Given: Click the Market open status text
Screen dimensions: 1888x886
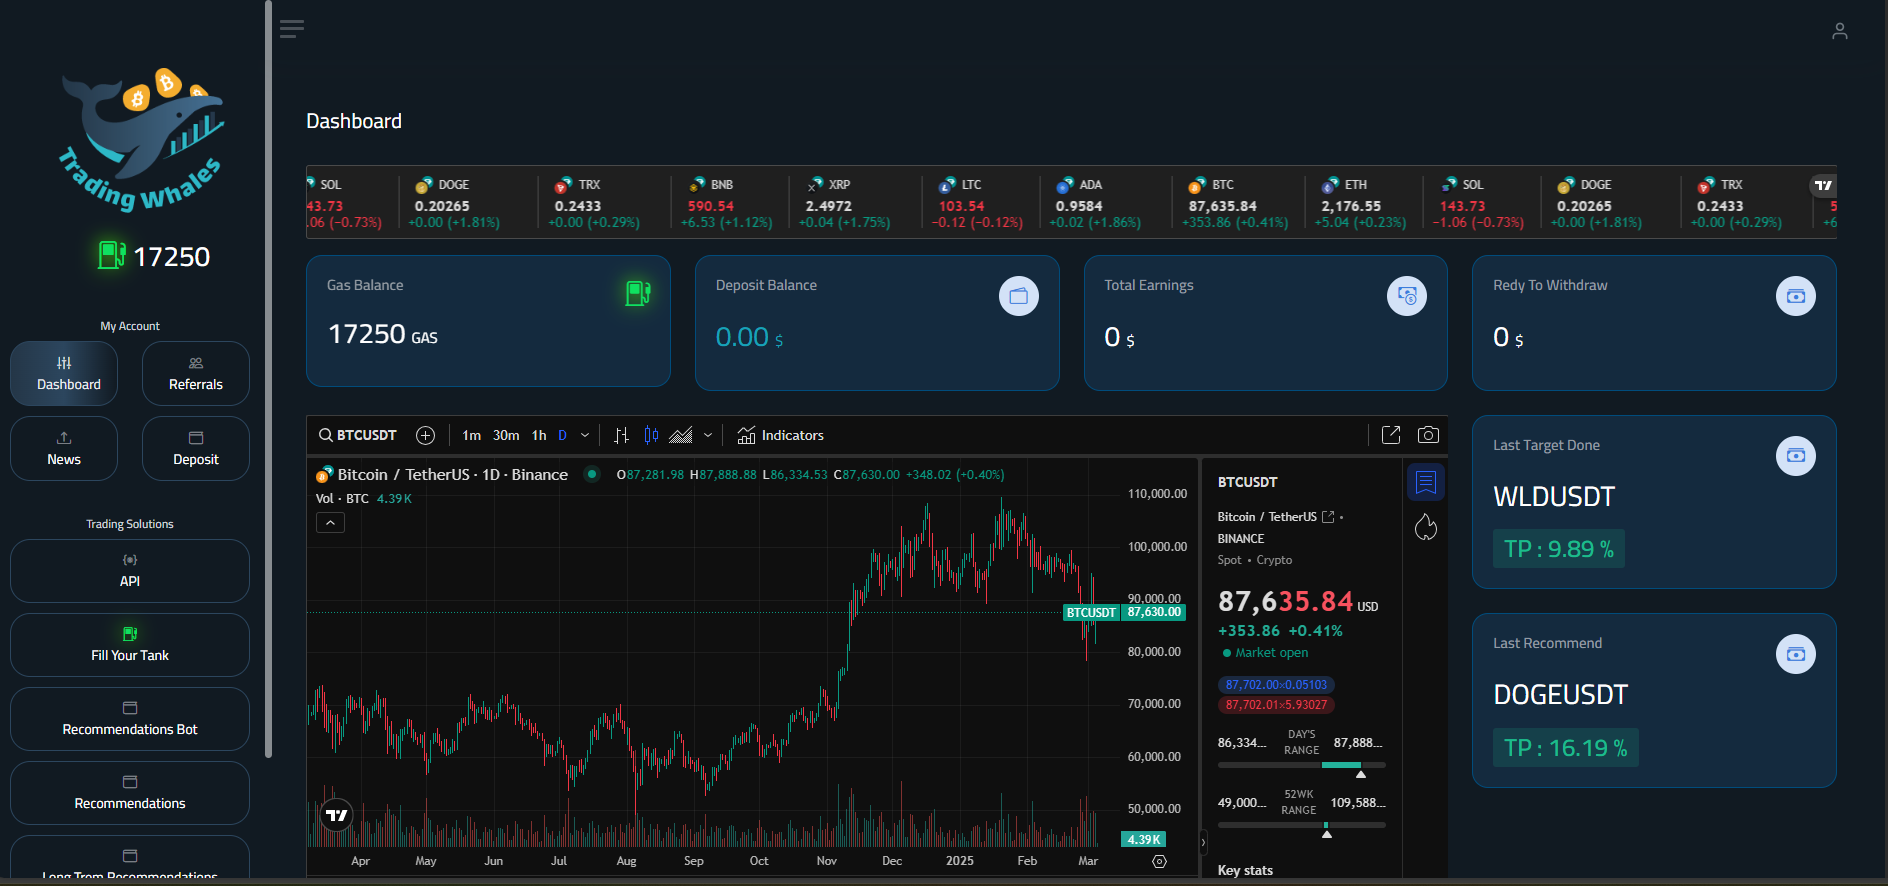Looking at the screenshot, I should [x=1271, y=653].
